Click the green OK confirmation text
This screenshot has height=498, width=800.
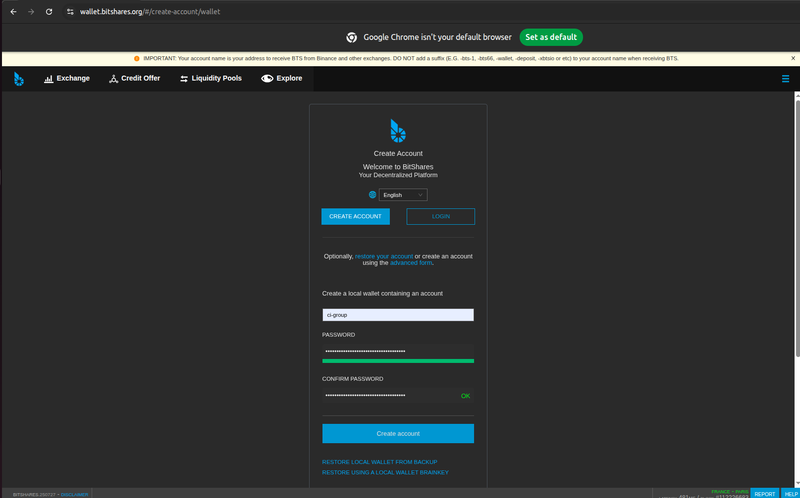click(x=465, y=396)
